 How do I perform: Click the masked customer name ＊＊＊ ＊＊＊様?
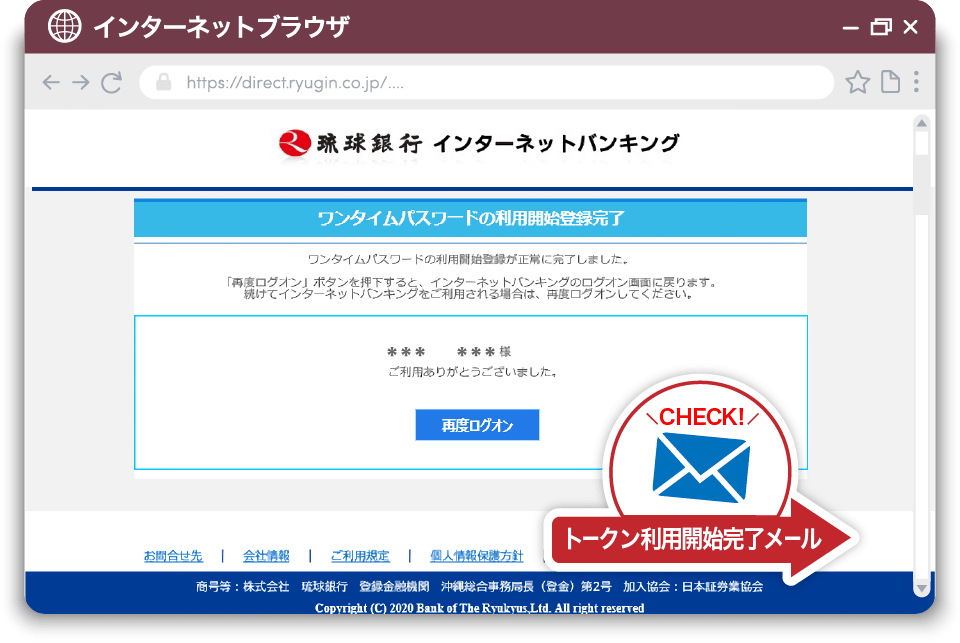pyautogui.click(x=449, y=352)
